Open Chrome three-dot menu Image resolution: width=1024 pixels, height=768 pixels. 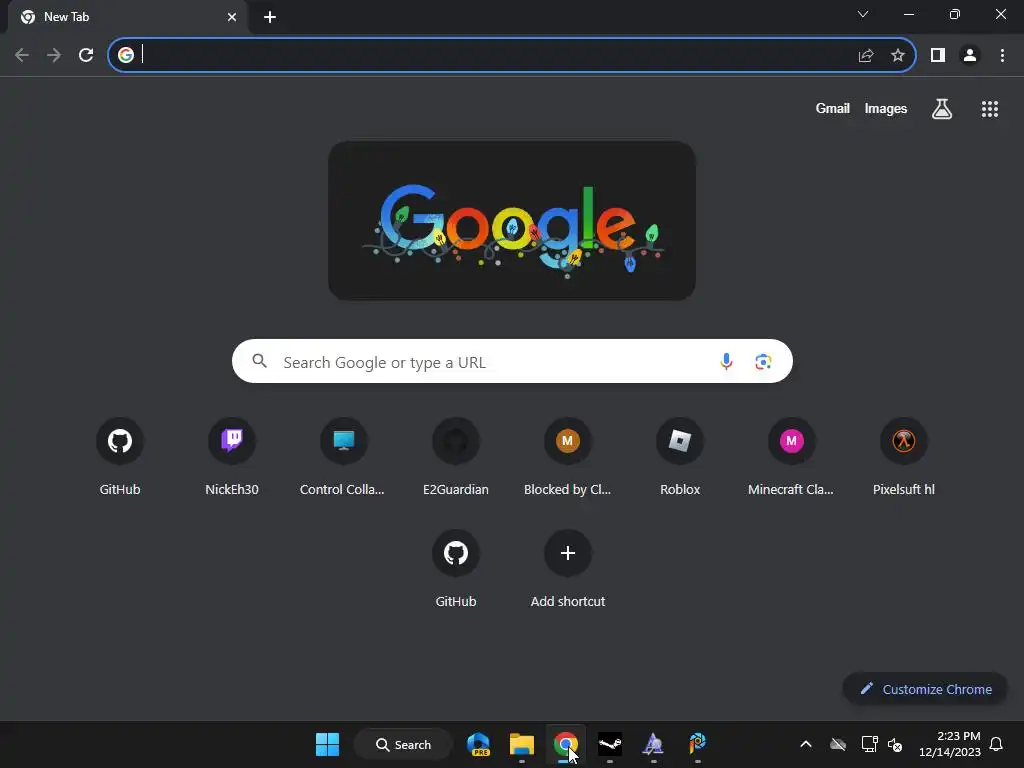(1002, 55)
